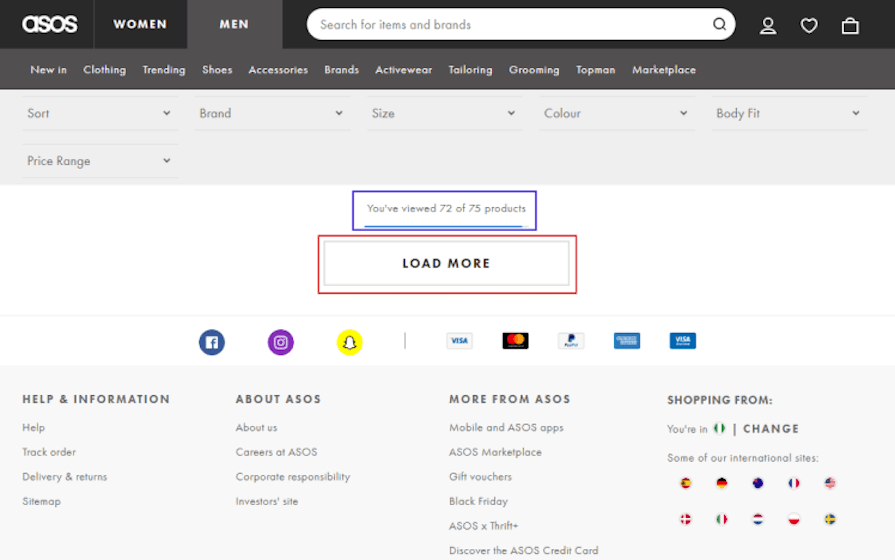895x560 pixels.
Task: Switch to the WOMEN tab
Action: (x=140, y=24)
